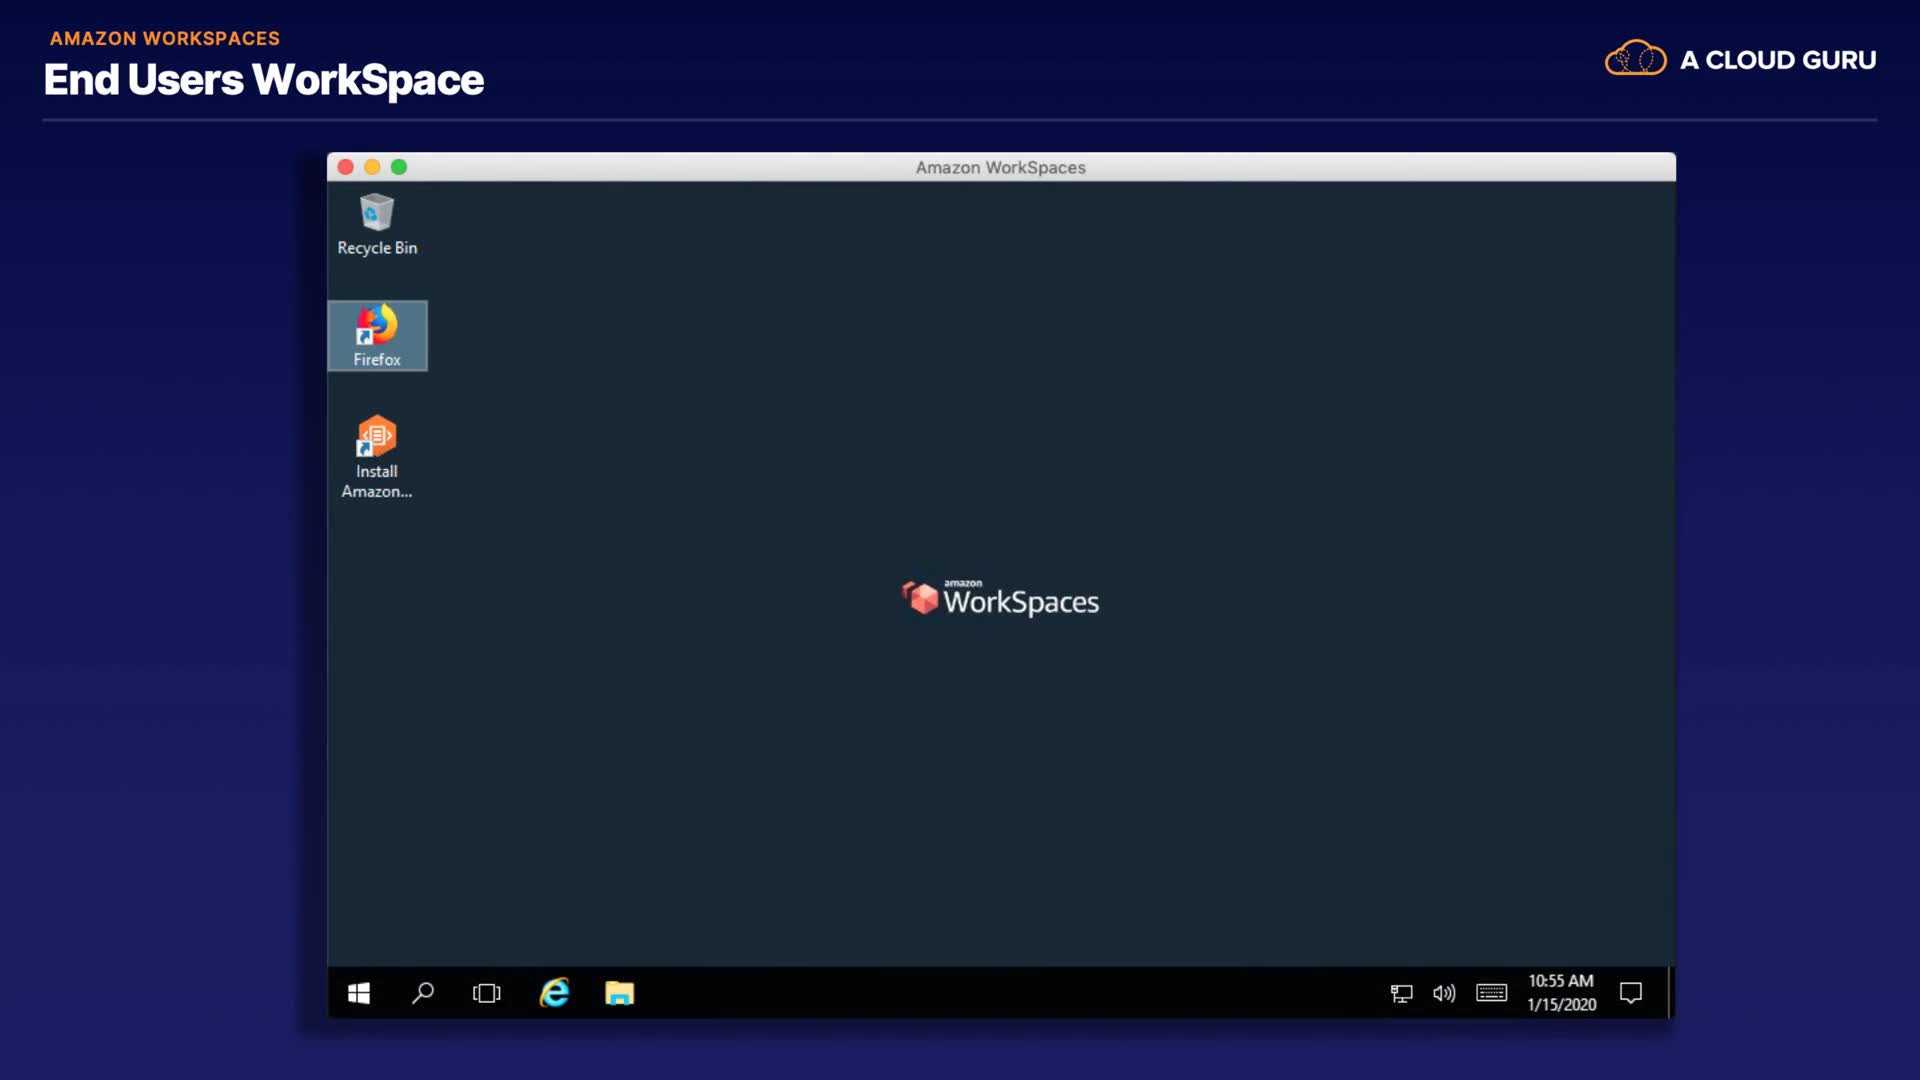Click the Amazon WorkSpaces title bar
1920x1080 pixels.
click(1000, 167)
